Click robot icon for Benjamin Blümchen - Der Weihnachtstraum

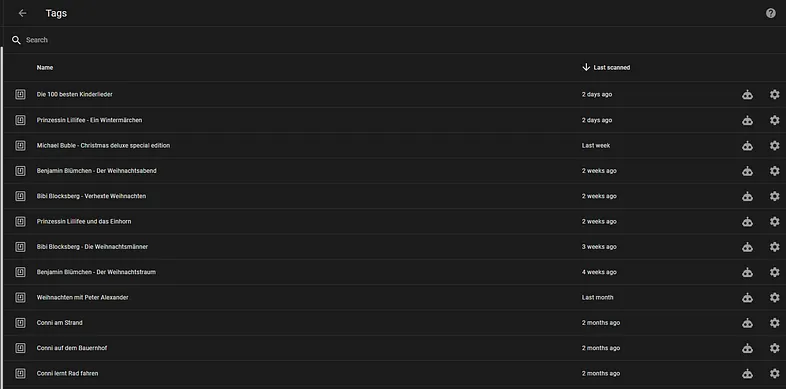747,272
